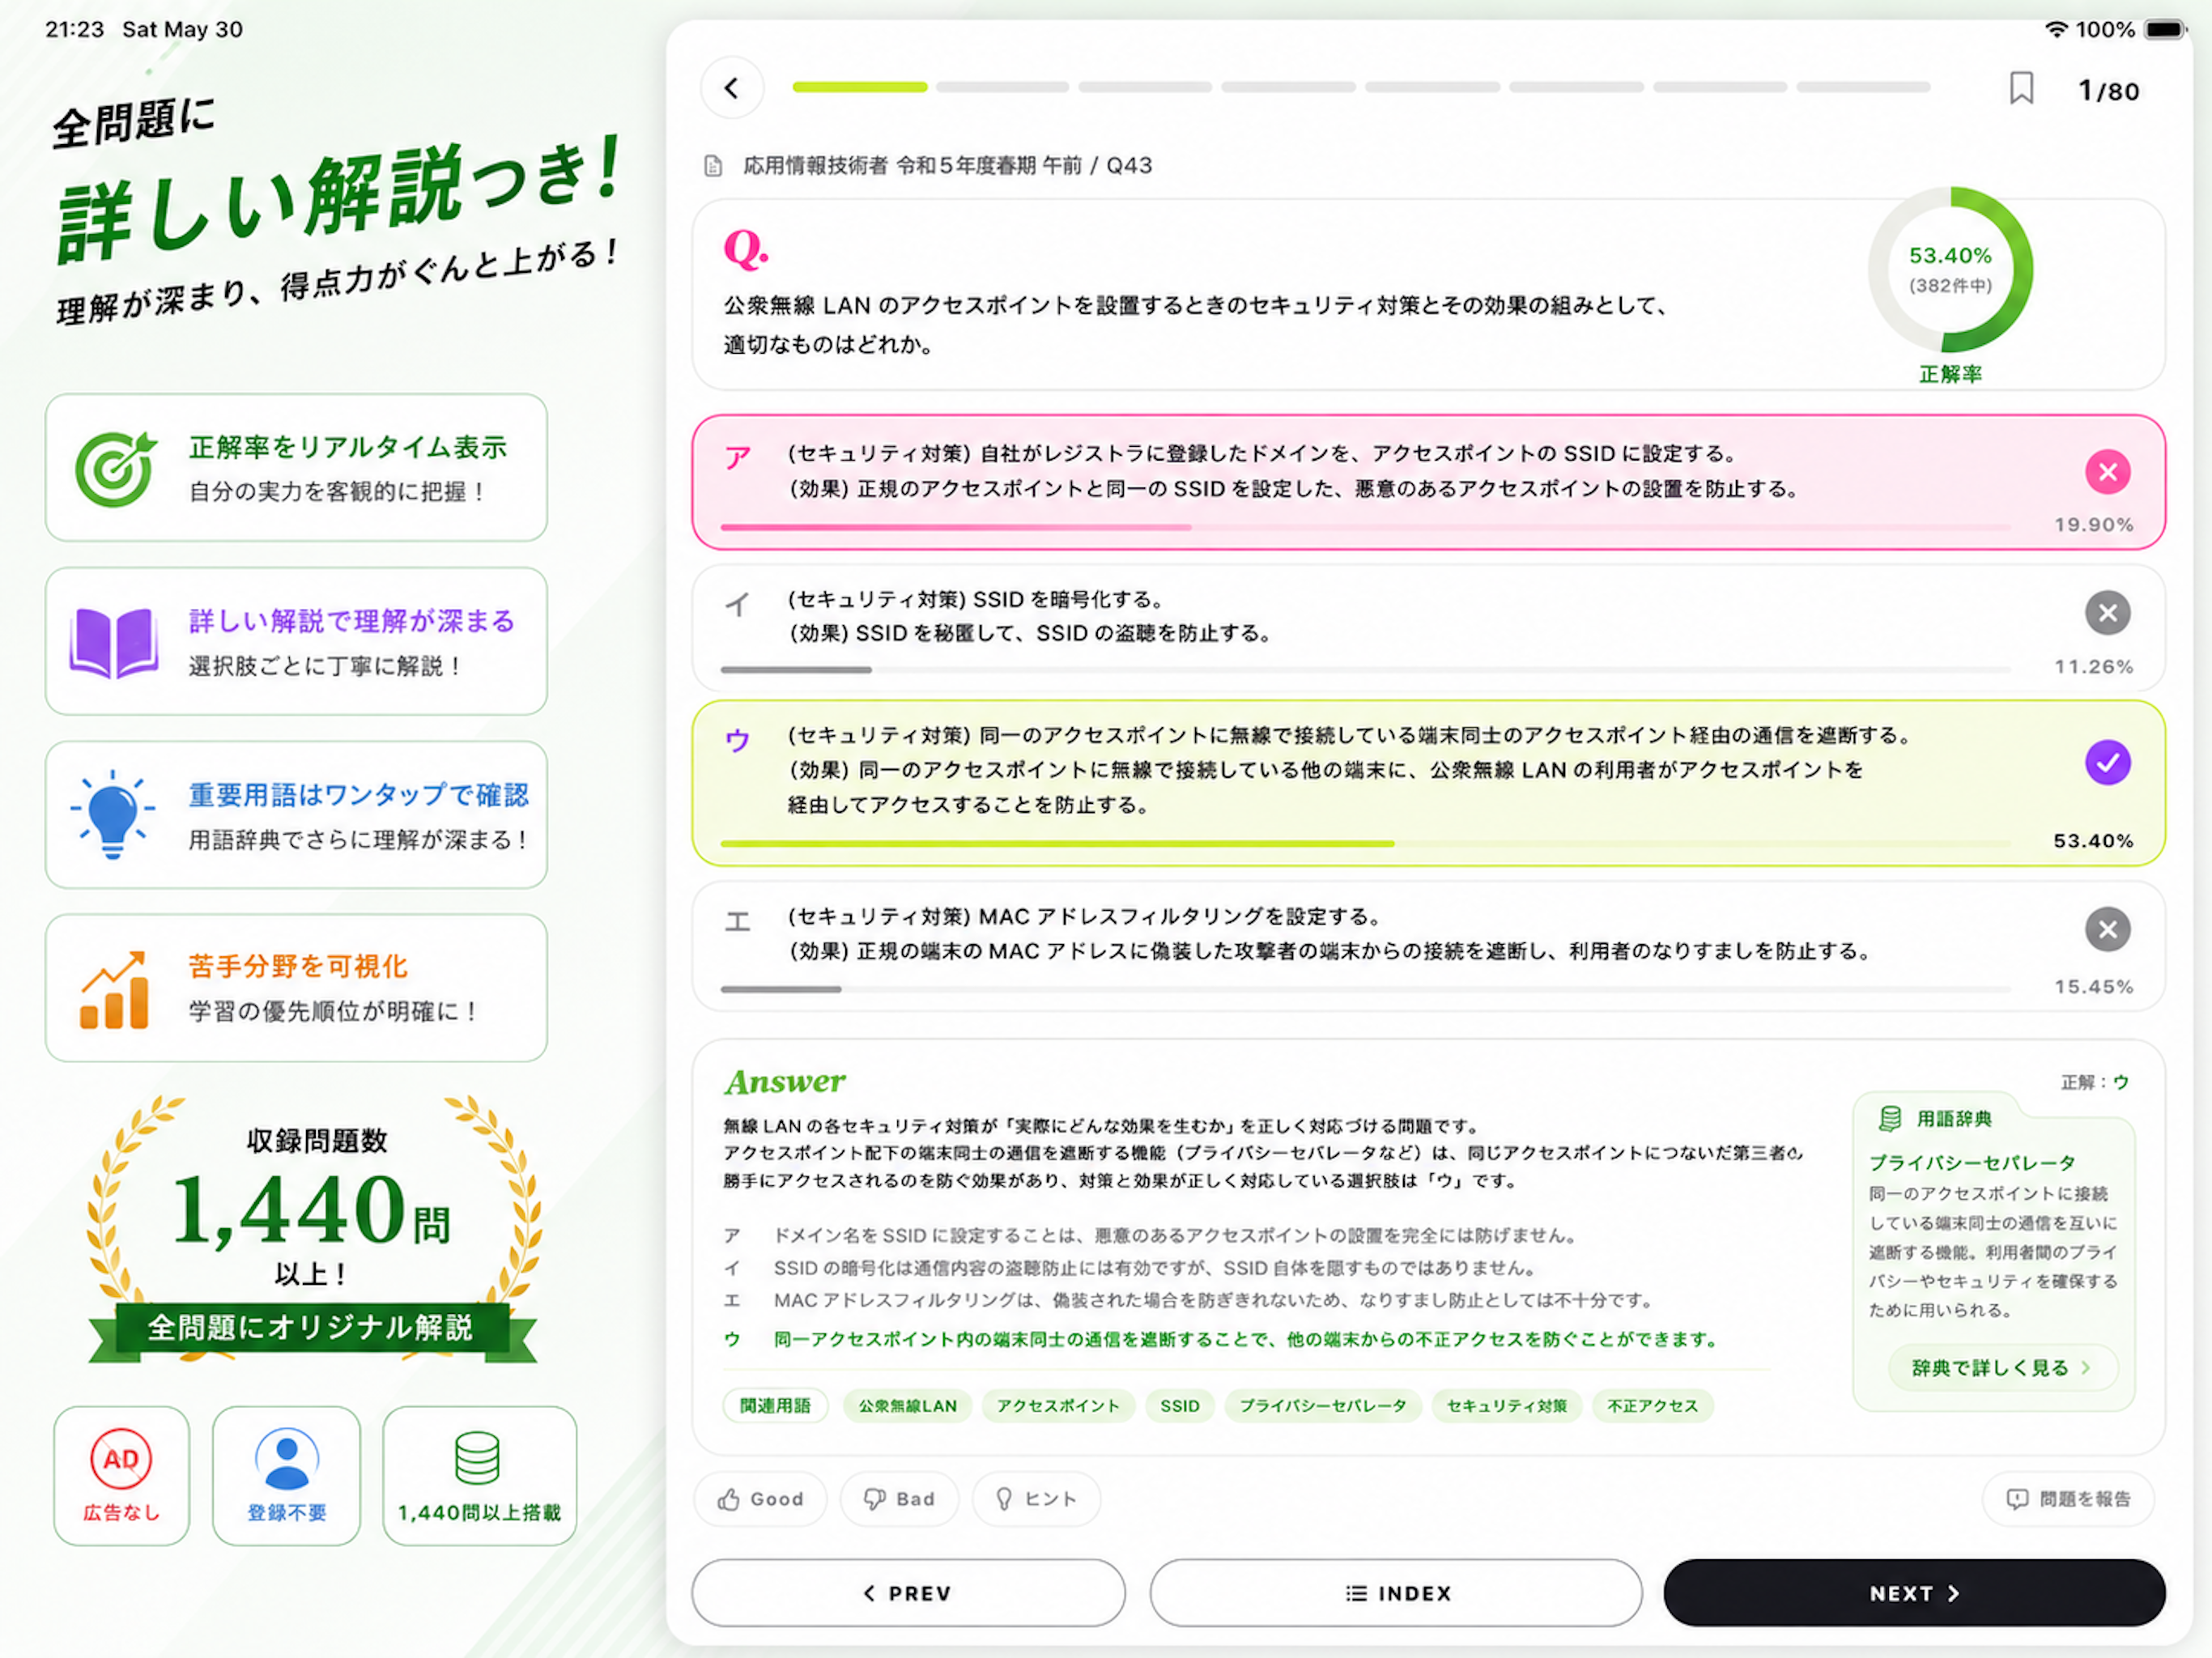Click the green プライバシーセパレータ related term tag
The image size is (2212, 1658).
(x=1323, y=1406)
